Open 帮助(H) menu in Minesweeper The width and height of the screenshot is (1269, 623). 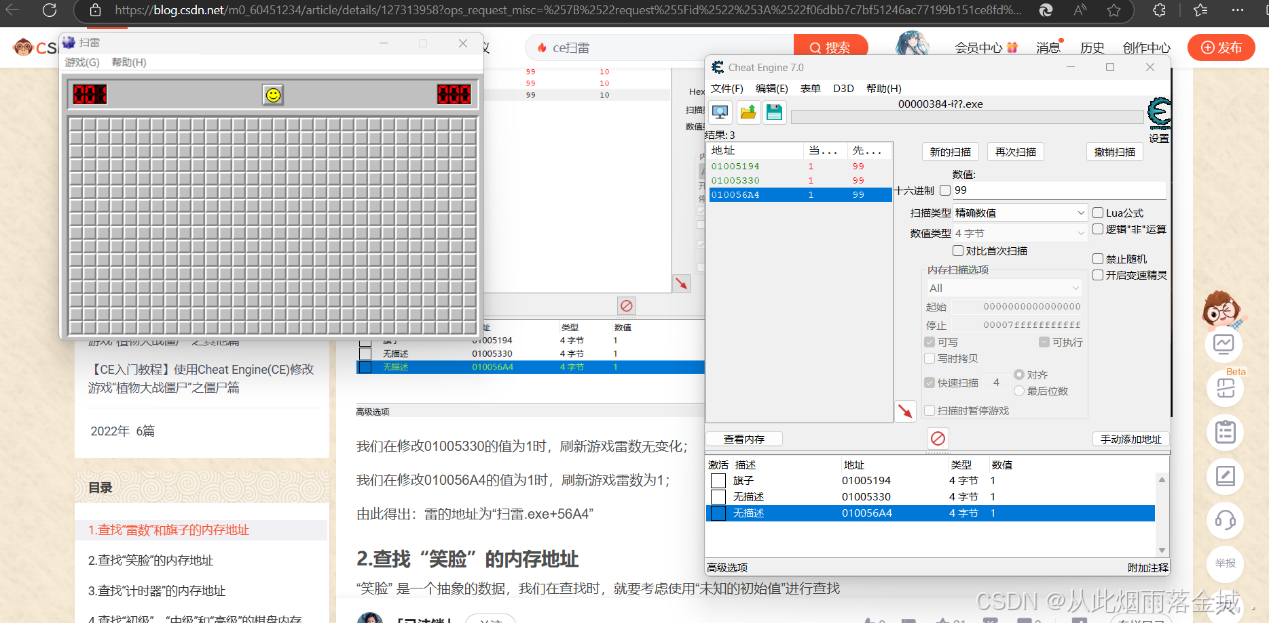coord(129,62)
